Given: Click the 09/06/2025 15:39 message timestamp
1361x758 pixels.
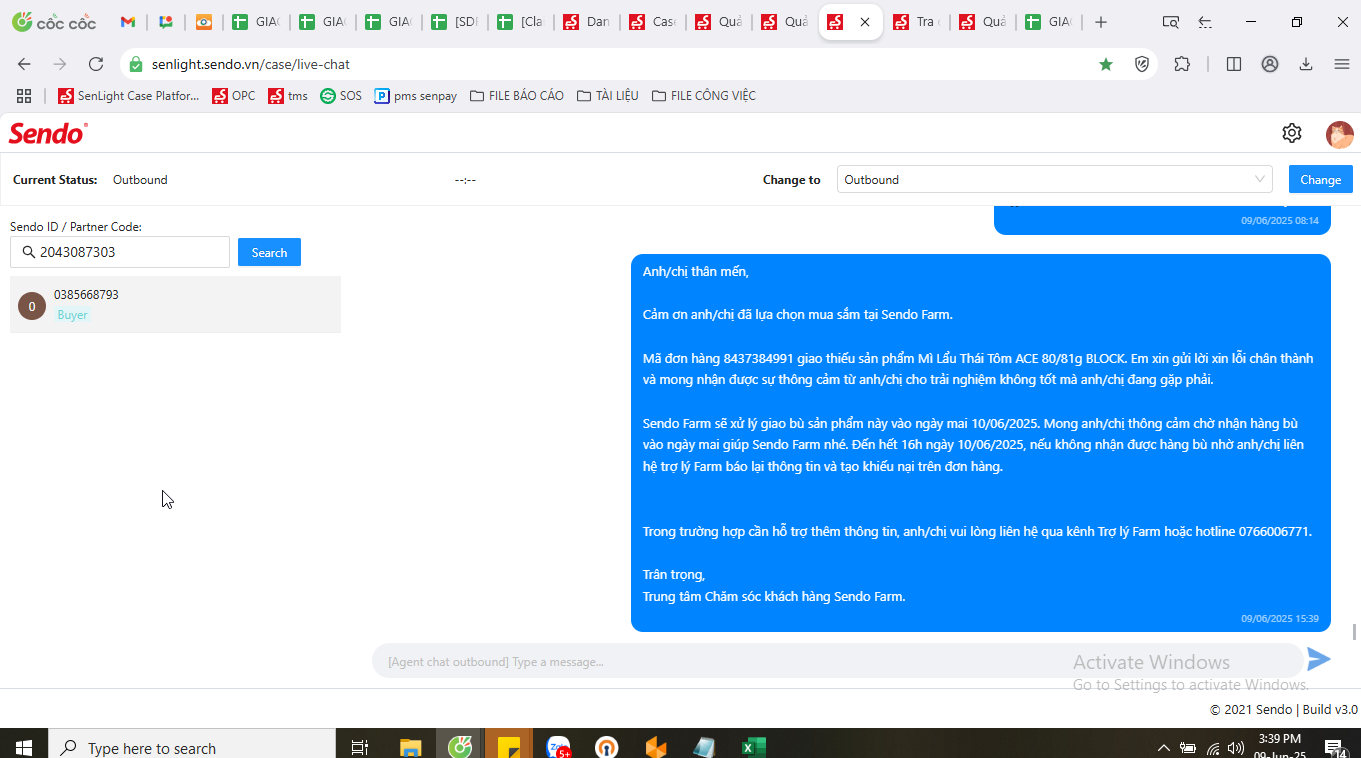Looking at the screenshot, I should click(x=1280, y=618).
